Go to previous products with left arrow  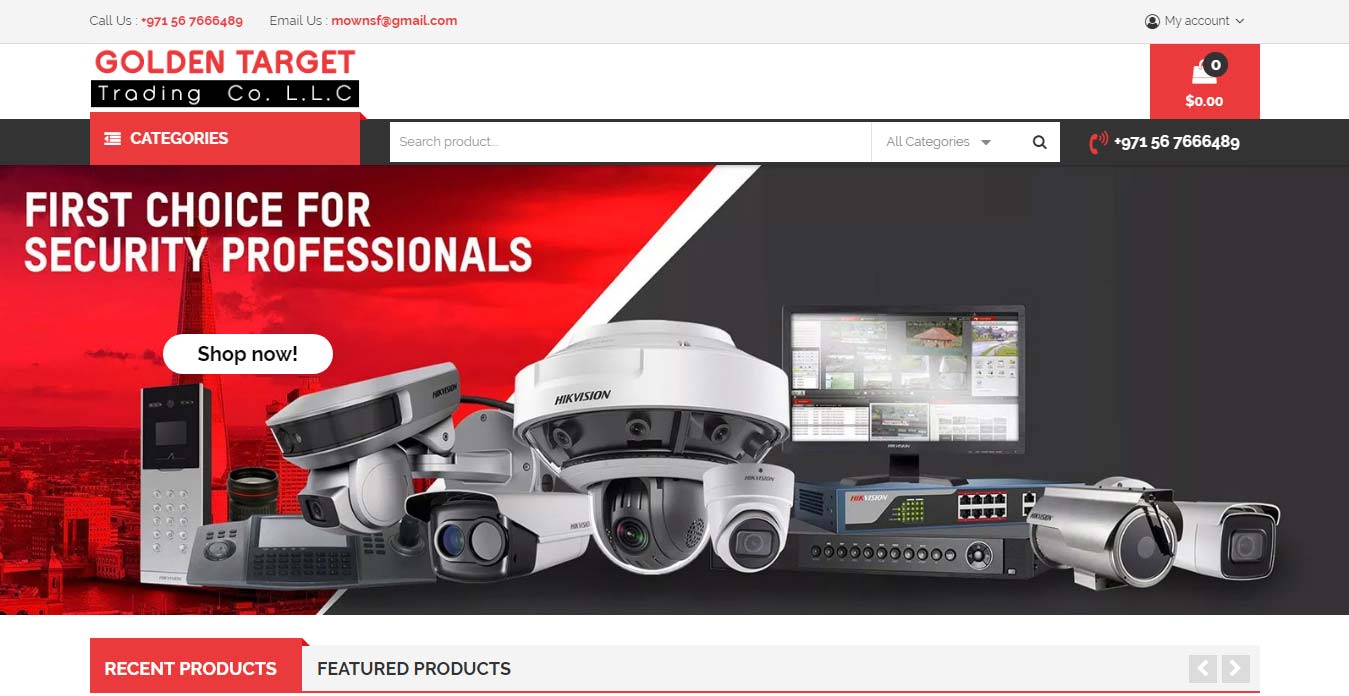pos(1203,668)
